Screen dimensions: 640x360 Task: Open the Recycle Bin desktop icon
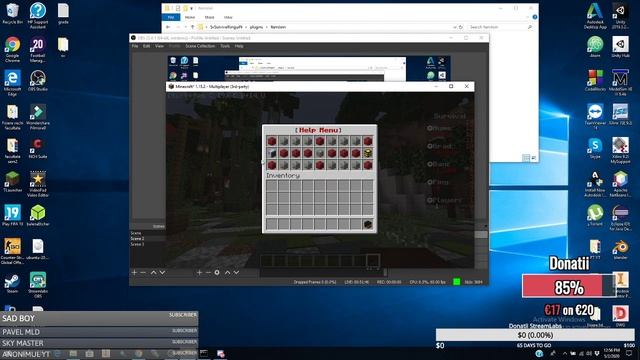[12, 14]
